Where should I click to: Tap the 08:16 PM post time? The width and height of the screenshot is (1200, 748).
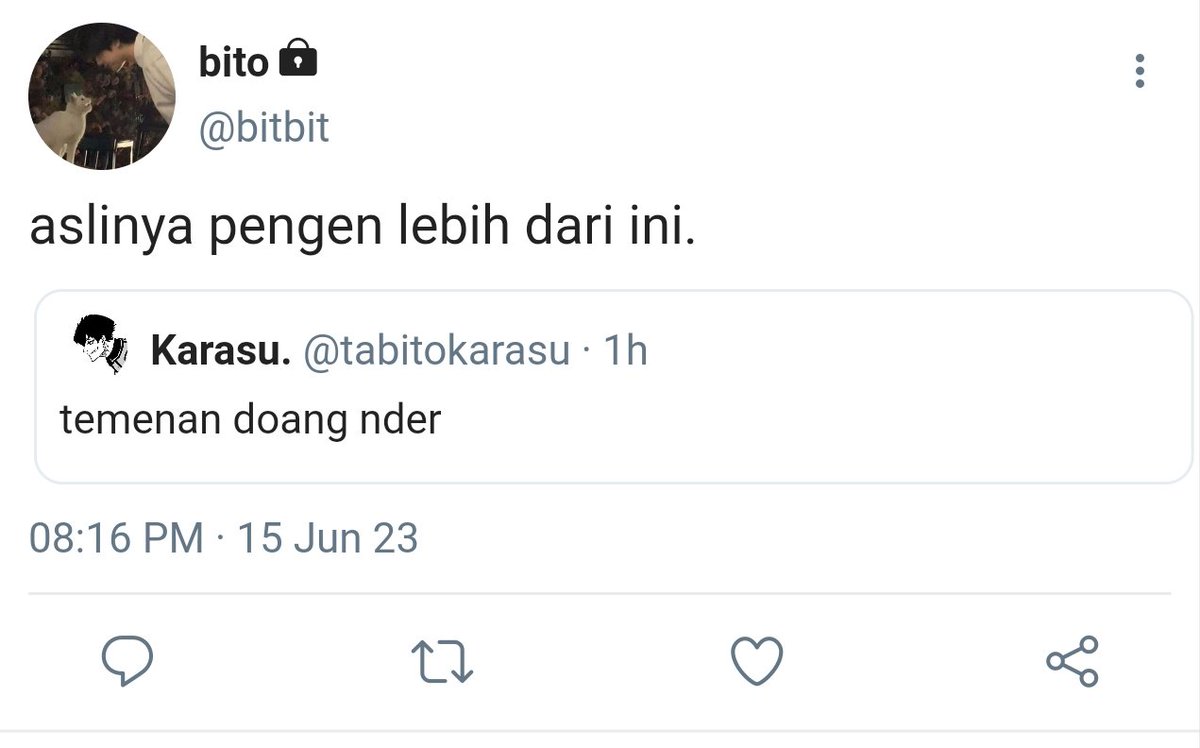[x=115, y=539]
